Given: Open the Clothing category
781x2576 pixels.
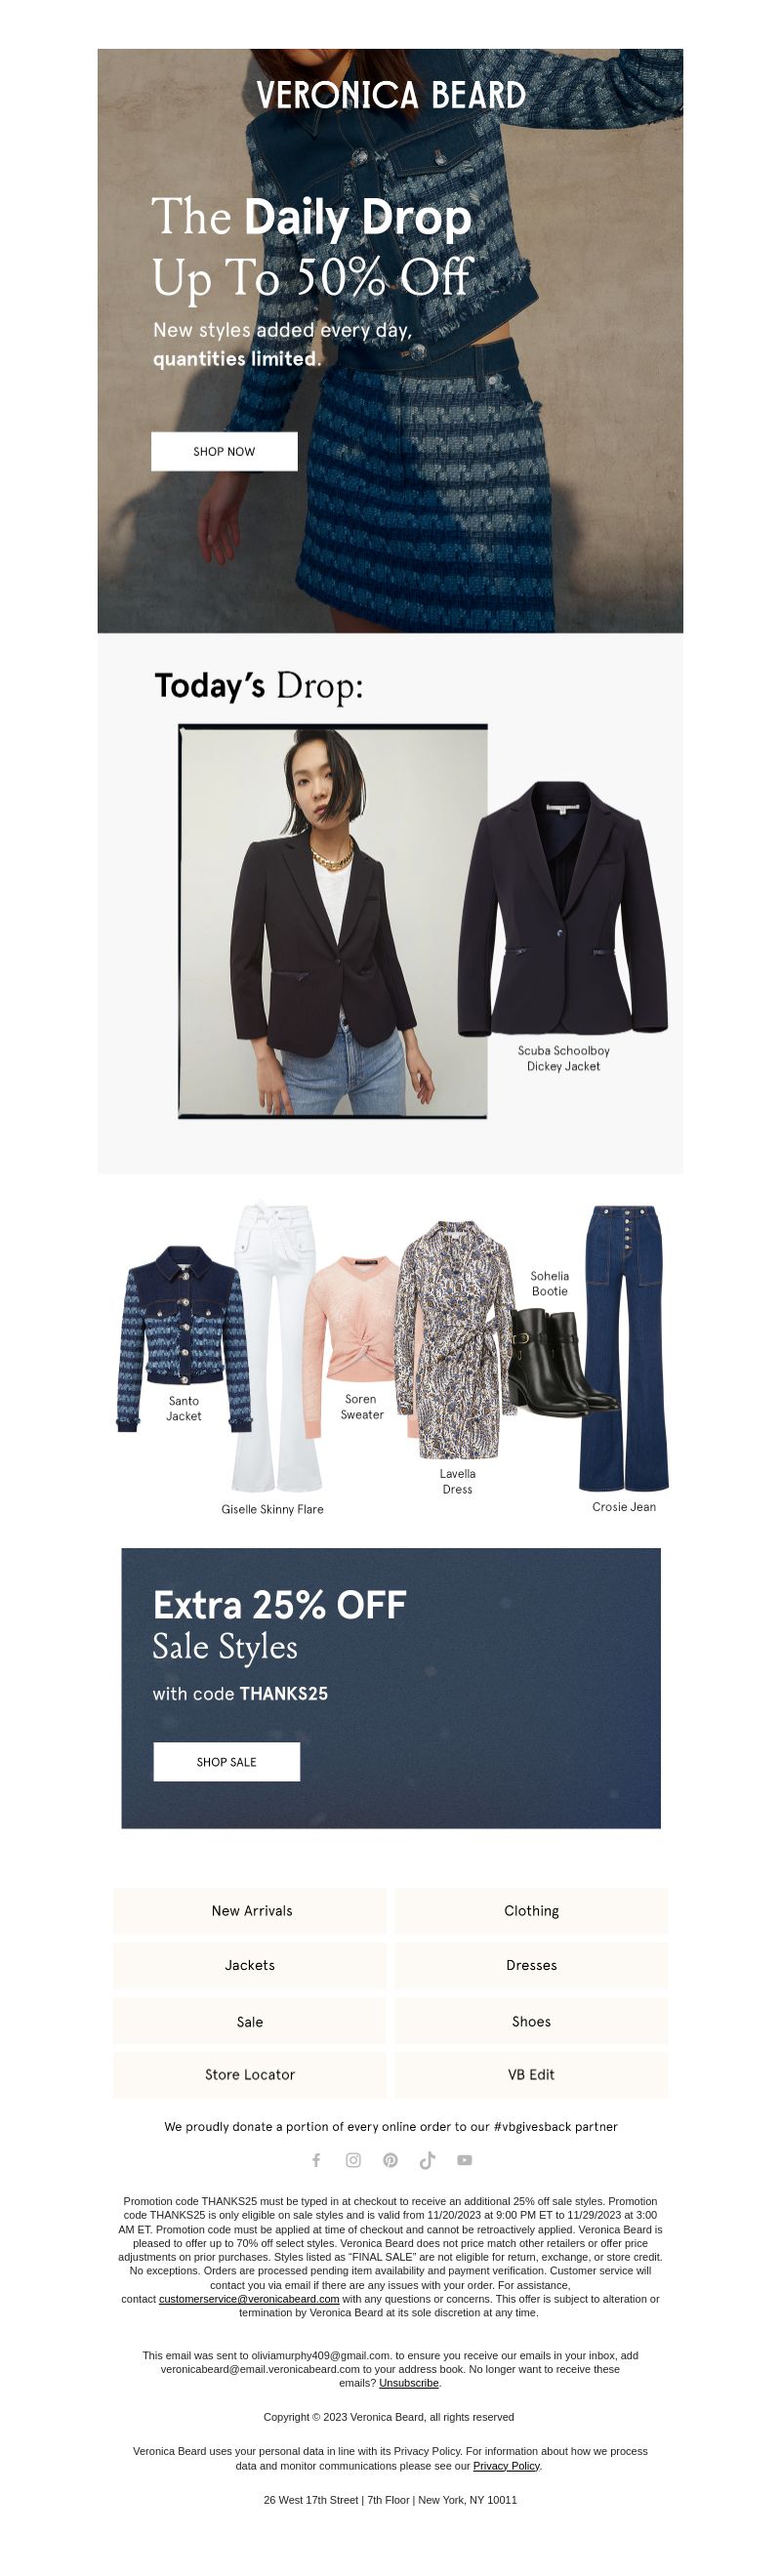Looking at the screenshot, I should (x=531, y=1911).
